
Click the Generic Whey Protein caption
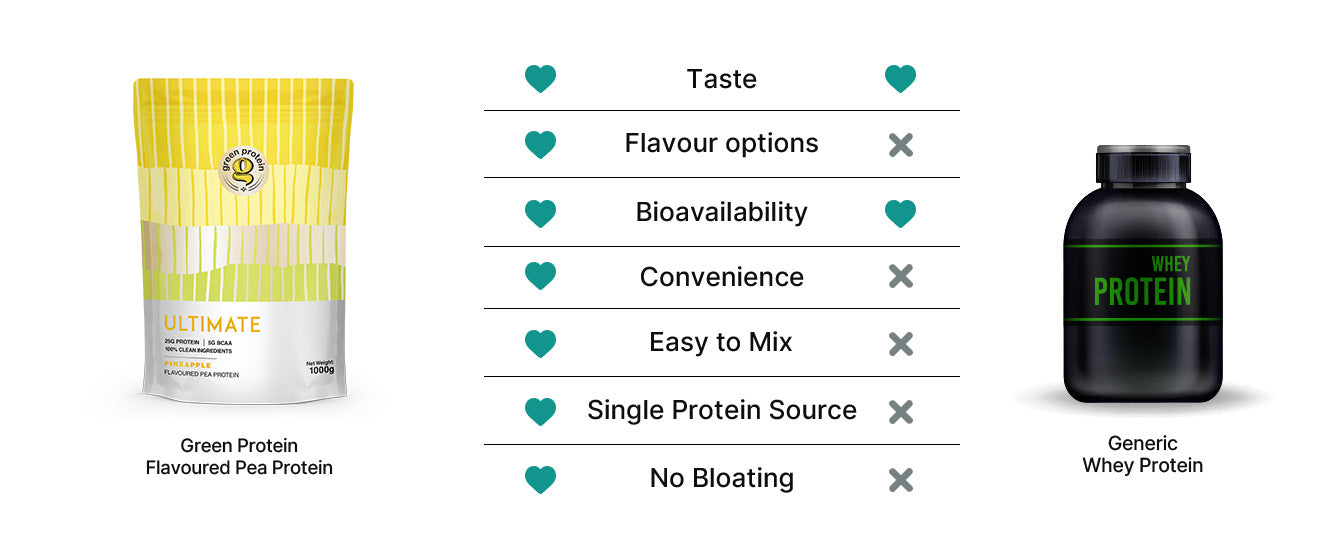[x=1142, y=454]
